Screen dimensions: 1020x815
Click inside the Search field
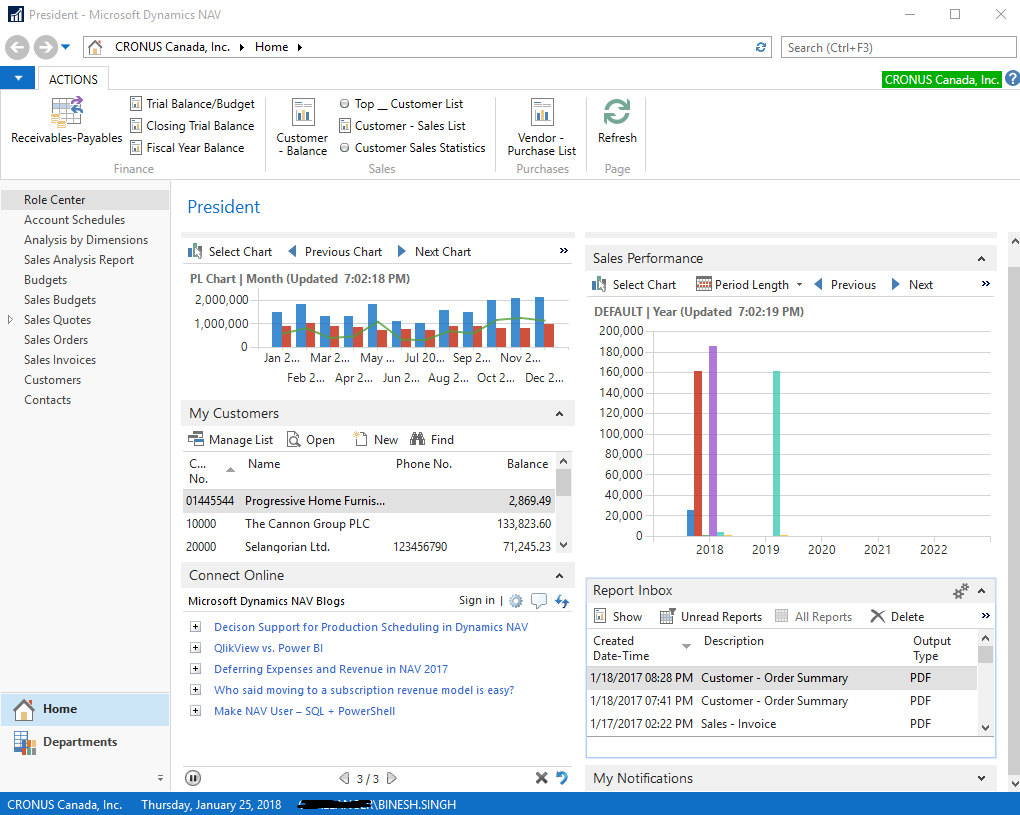[897, 47]
